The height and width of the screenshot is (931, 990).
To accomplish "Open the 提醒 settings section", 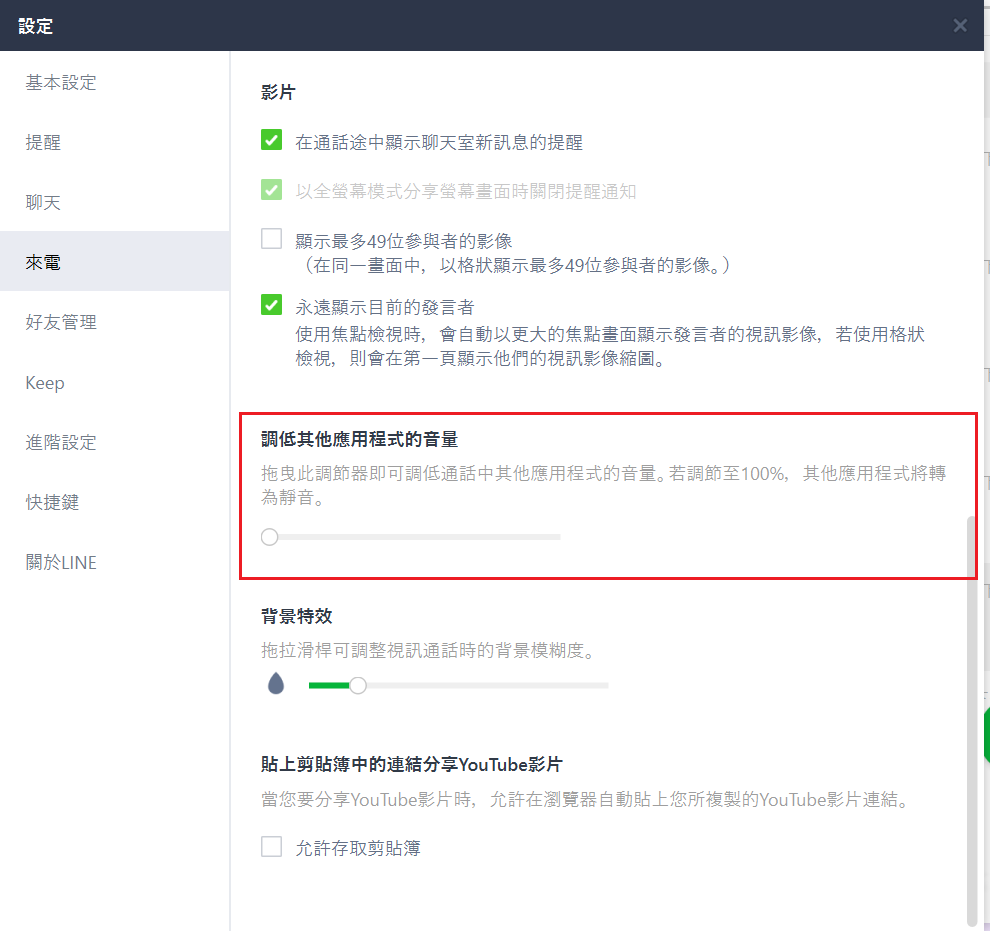I will point(114,143).
